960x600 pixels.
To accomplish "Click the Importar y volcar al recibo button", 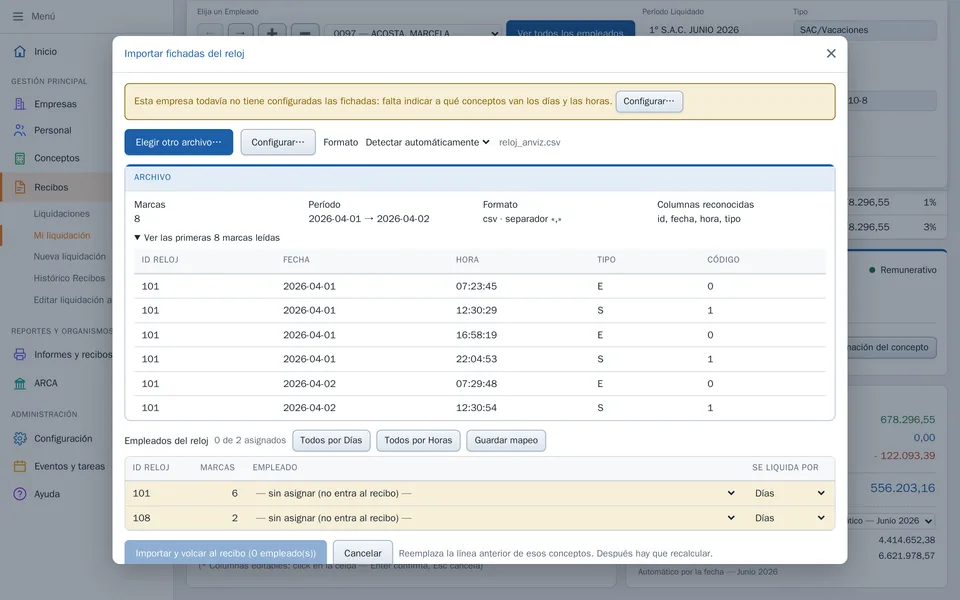I will click(225, 553).
